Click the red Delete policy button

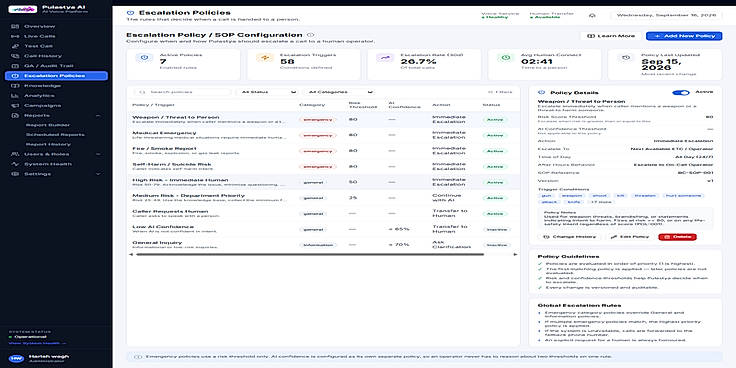point(677,237)
